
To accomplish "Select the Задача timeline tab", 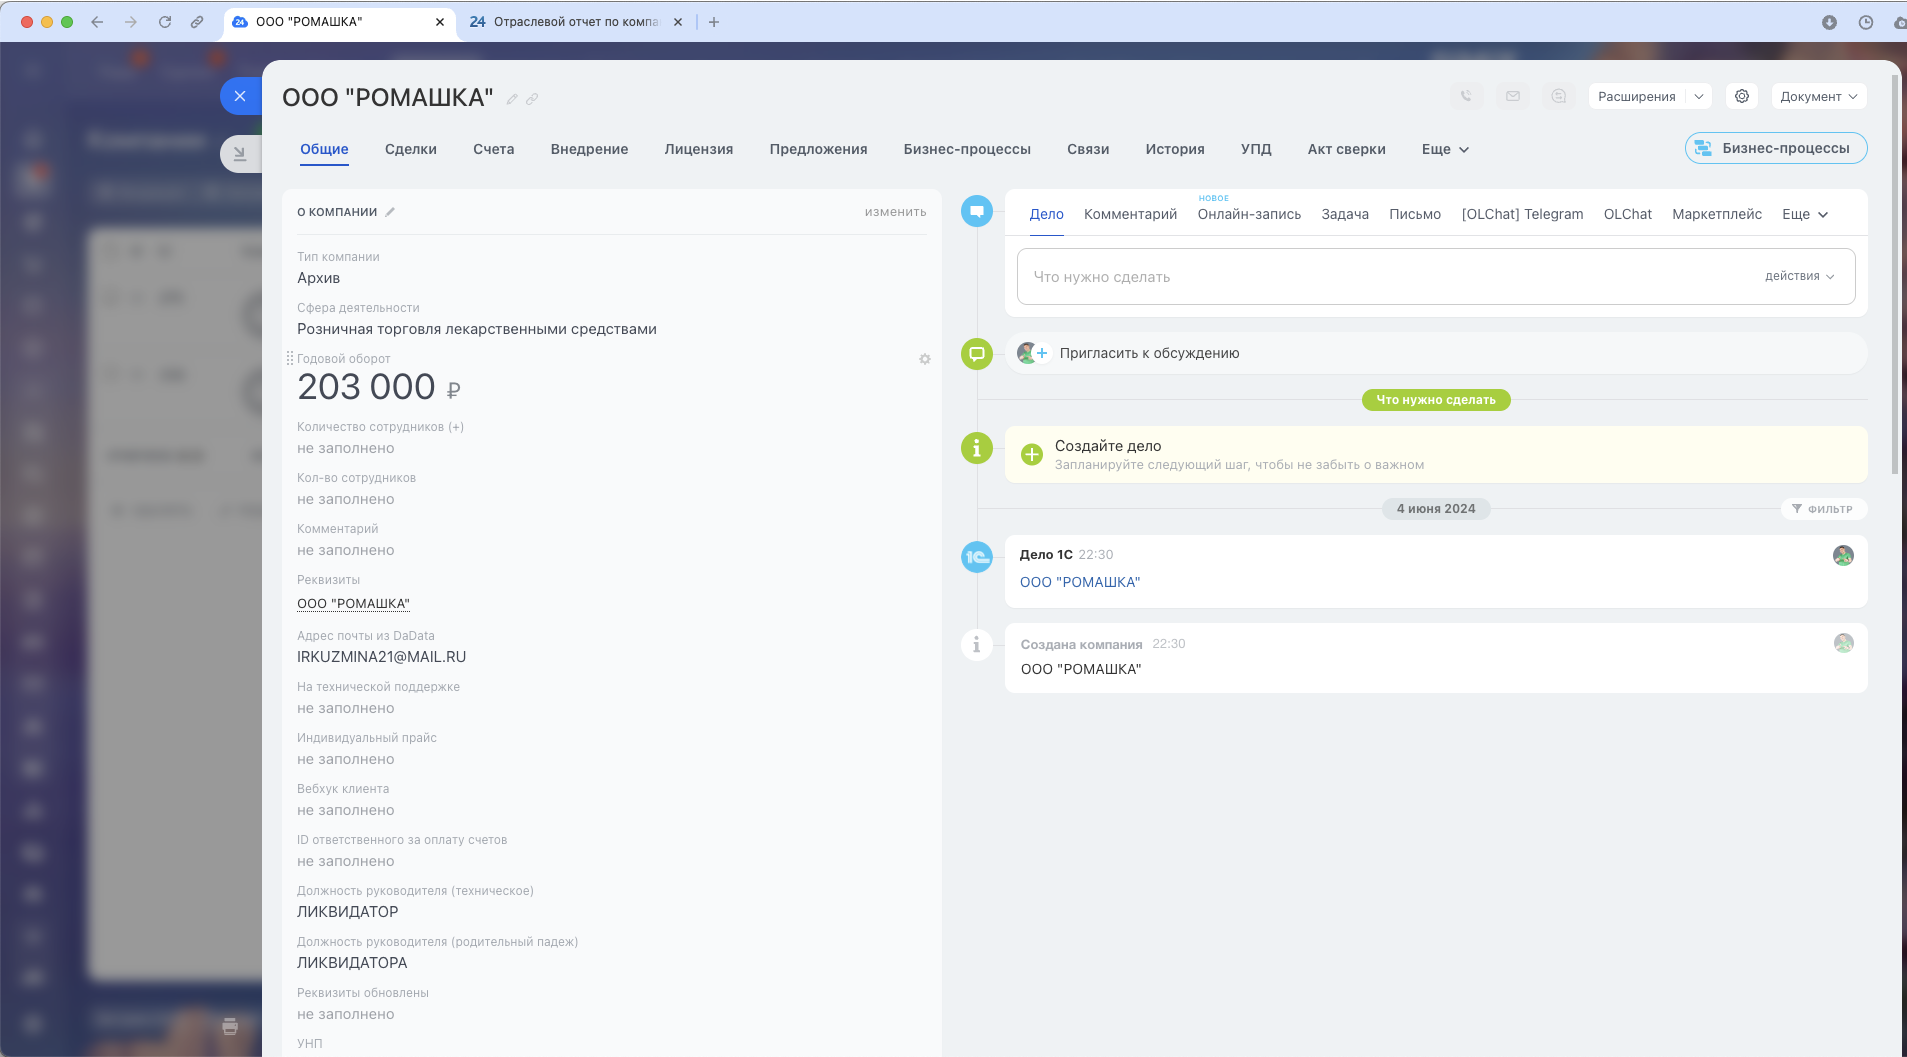I will point(1345,214).
